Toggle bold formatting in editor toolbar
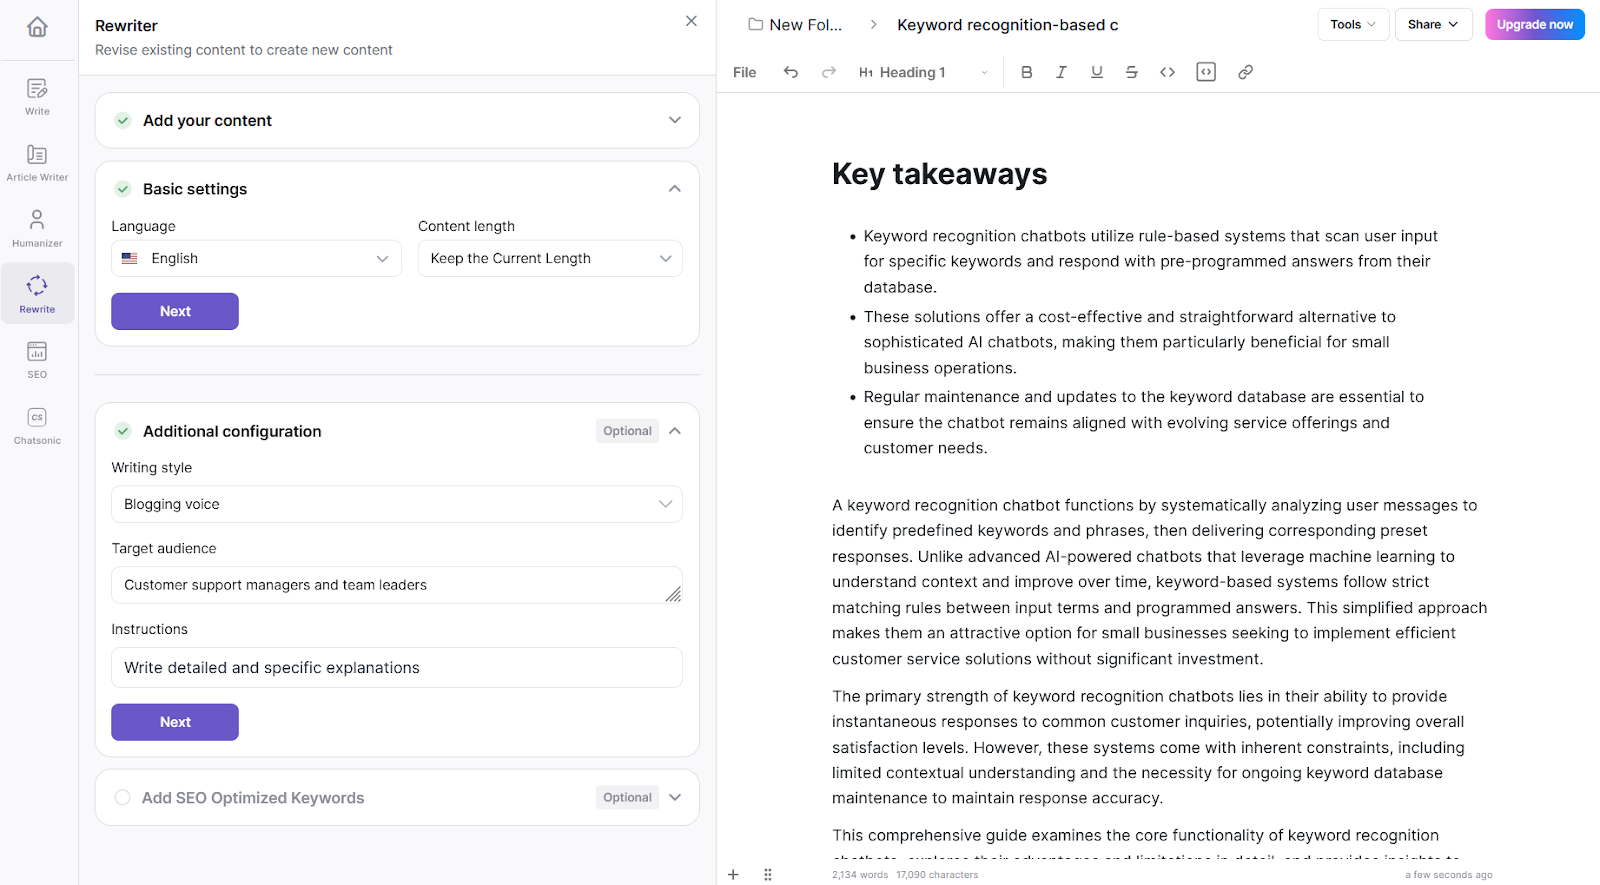 (x=1026, y=72)
